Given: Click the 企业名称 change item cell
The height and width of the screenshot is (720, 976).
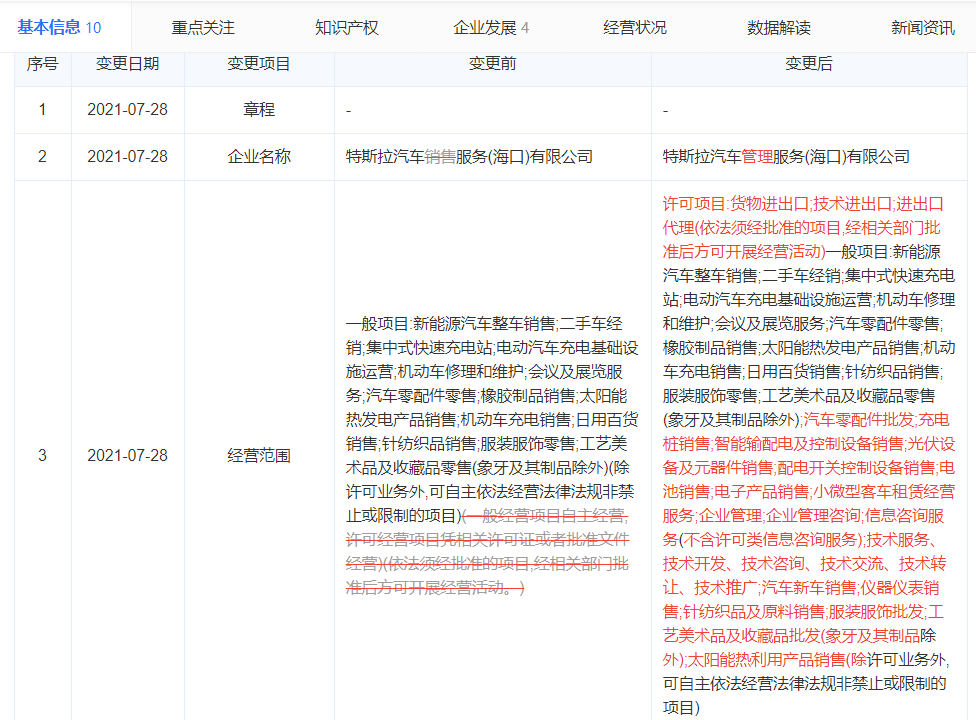Looking at the screenshot, I should 259,156.
